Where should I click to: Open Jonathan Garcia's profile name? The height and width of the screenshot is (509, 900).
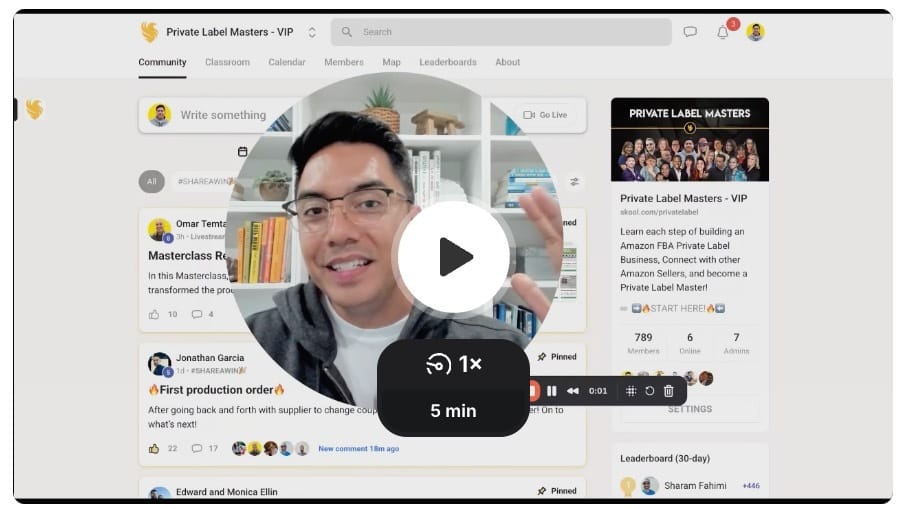[x=210, y=358]
